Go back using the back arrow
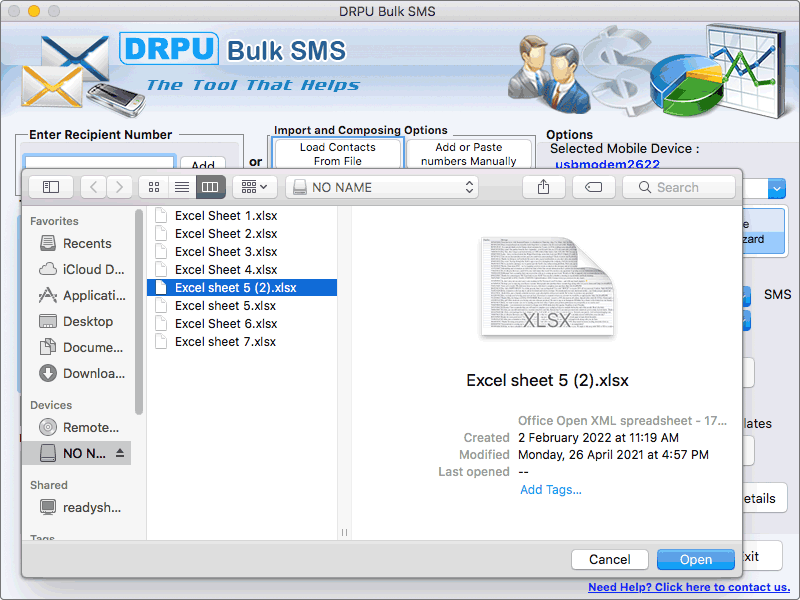 coord(92,187)
